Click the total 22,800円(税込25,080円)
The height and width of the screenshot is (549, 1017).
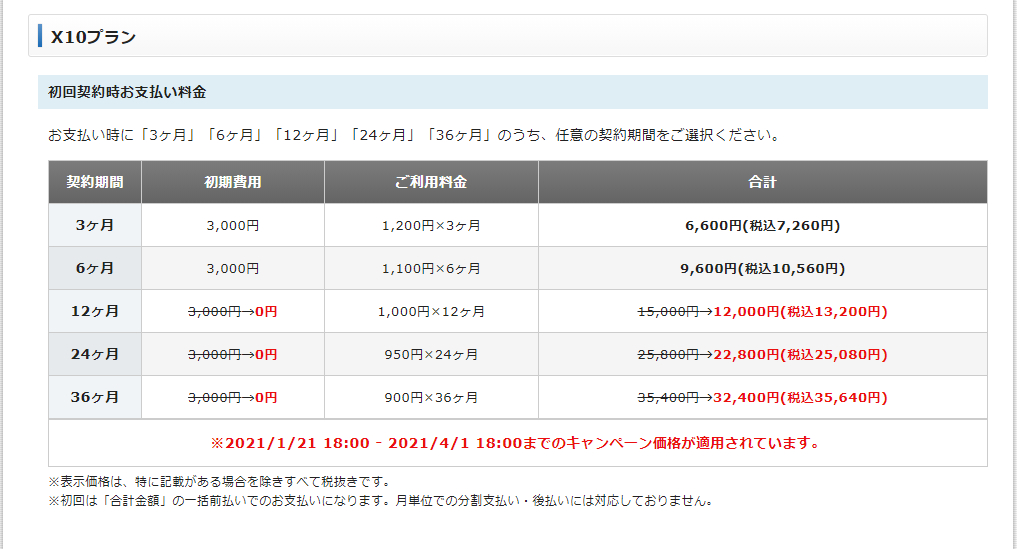pos(800,354)
